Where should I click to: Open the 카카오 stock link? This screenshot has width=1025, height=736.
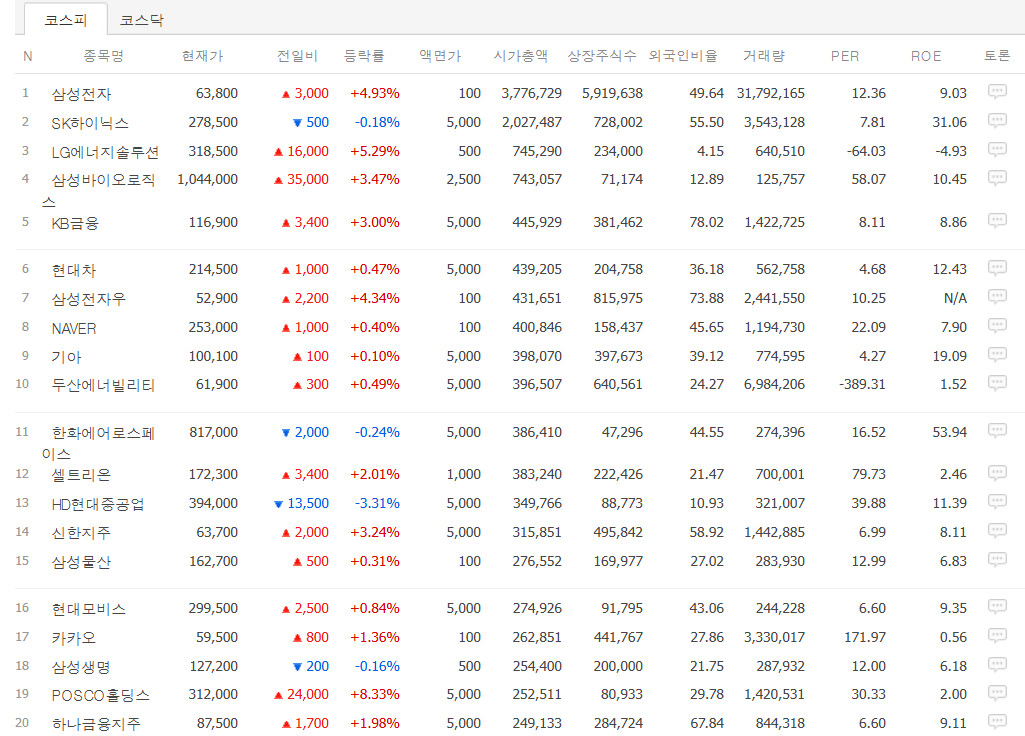[73, 638]
